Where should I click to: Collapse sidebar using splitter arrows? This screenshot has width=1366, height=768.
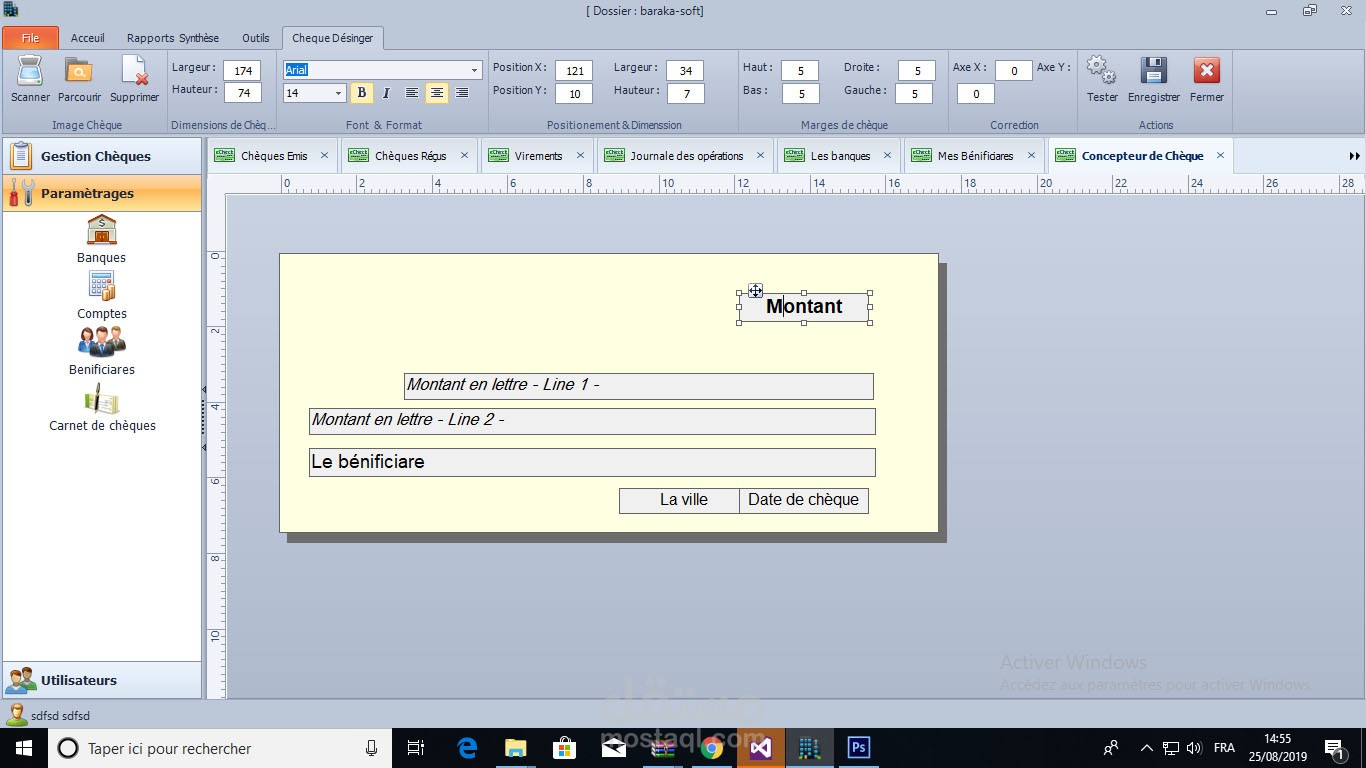tap(204, 418)
